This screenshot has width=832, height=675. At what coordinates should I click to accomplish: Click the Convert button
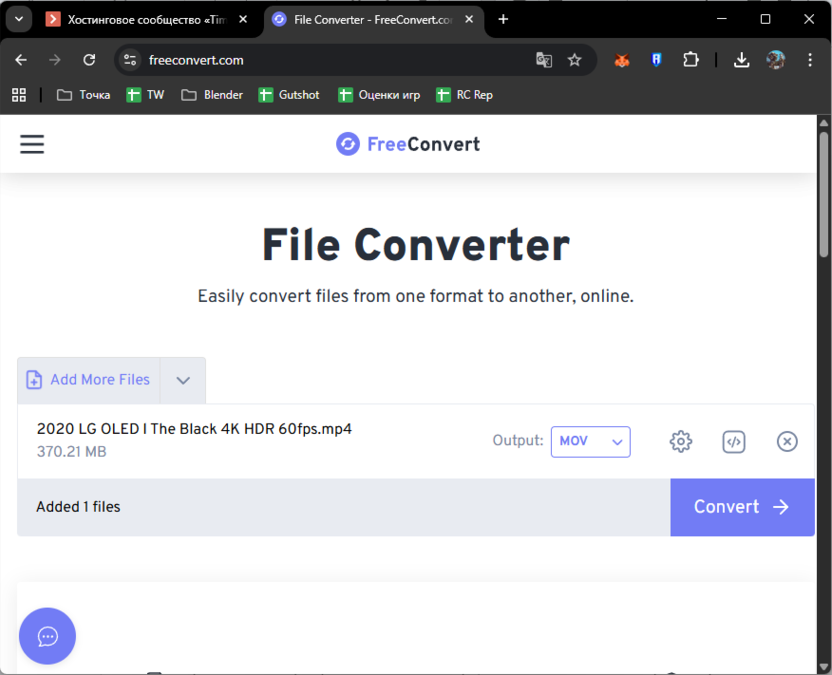click(742, 507)
